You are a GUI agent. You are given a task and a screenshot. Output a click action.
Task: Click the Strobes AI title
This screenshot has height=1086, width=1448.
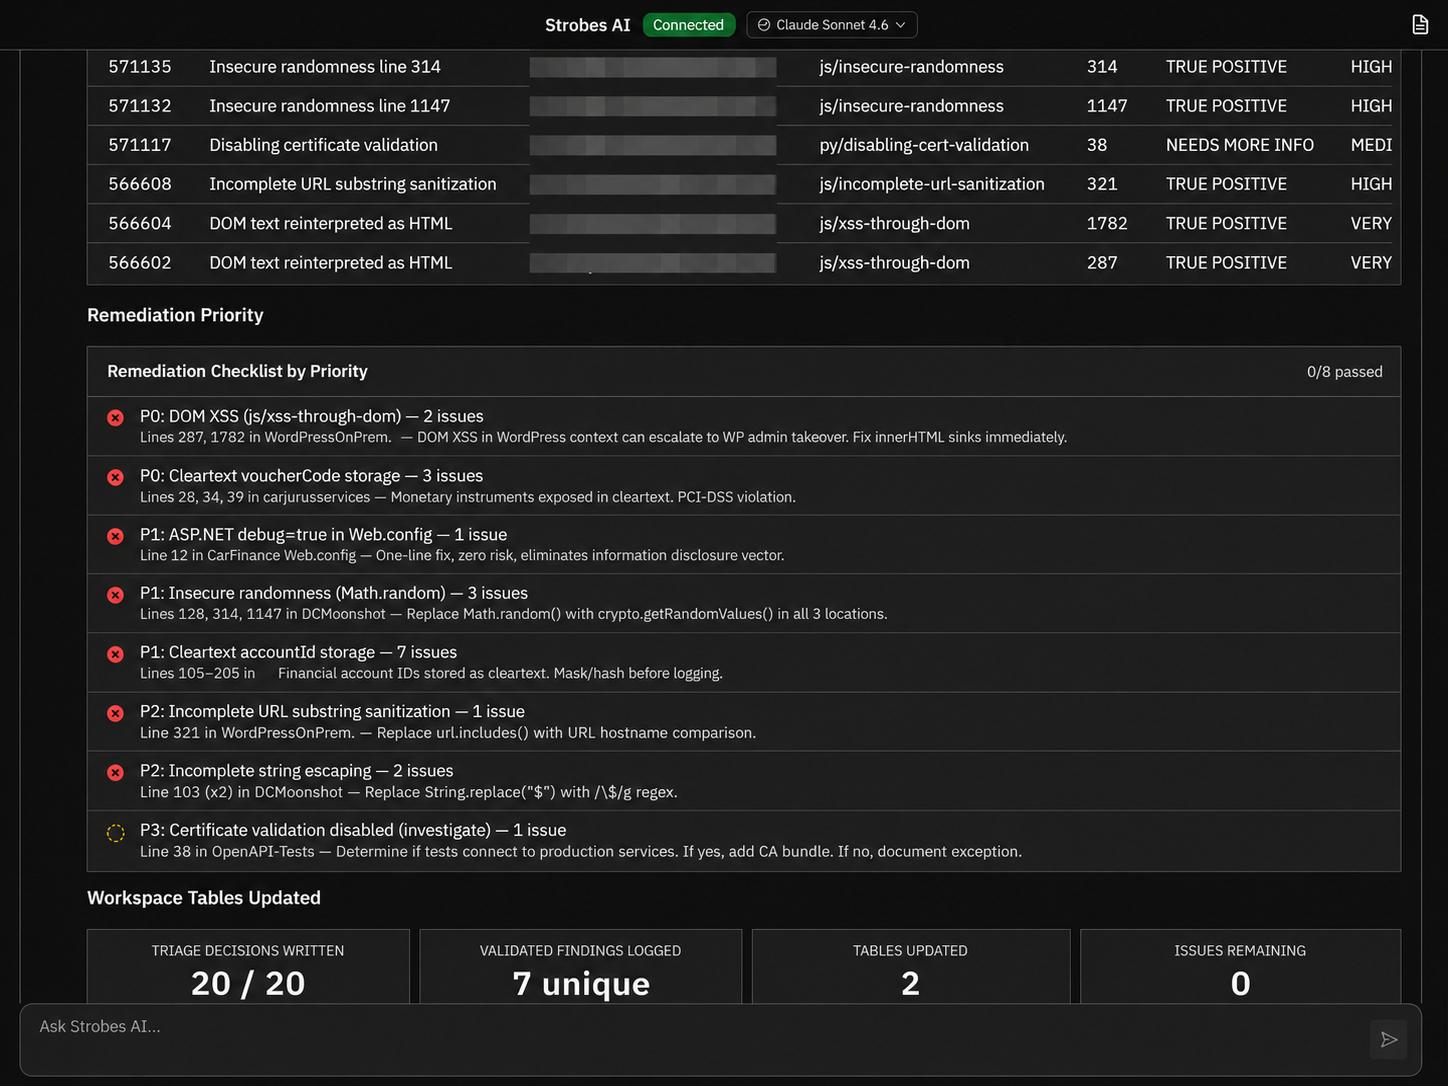click(587, 25)
